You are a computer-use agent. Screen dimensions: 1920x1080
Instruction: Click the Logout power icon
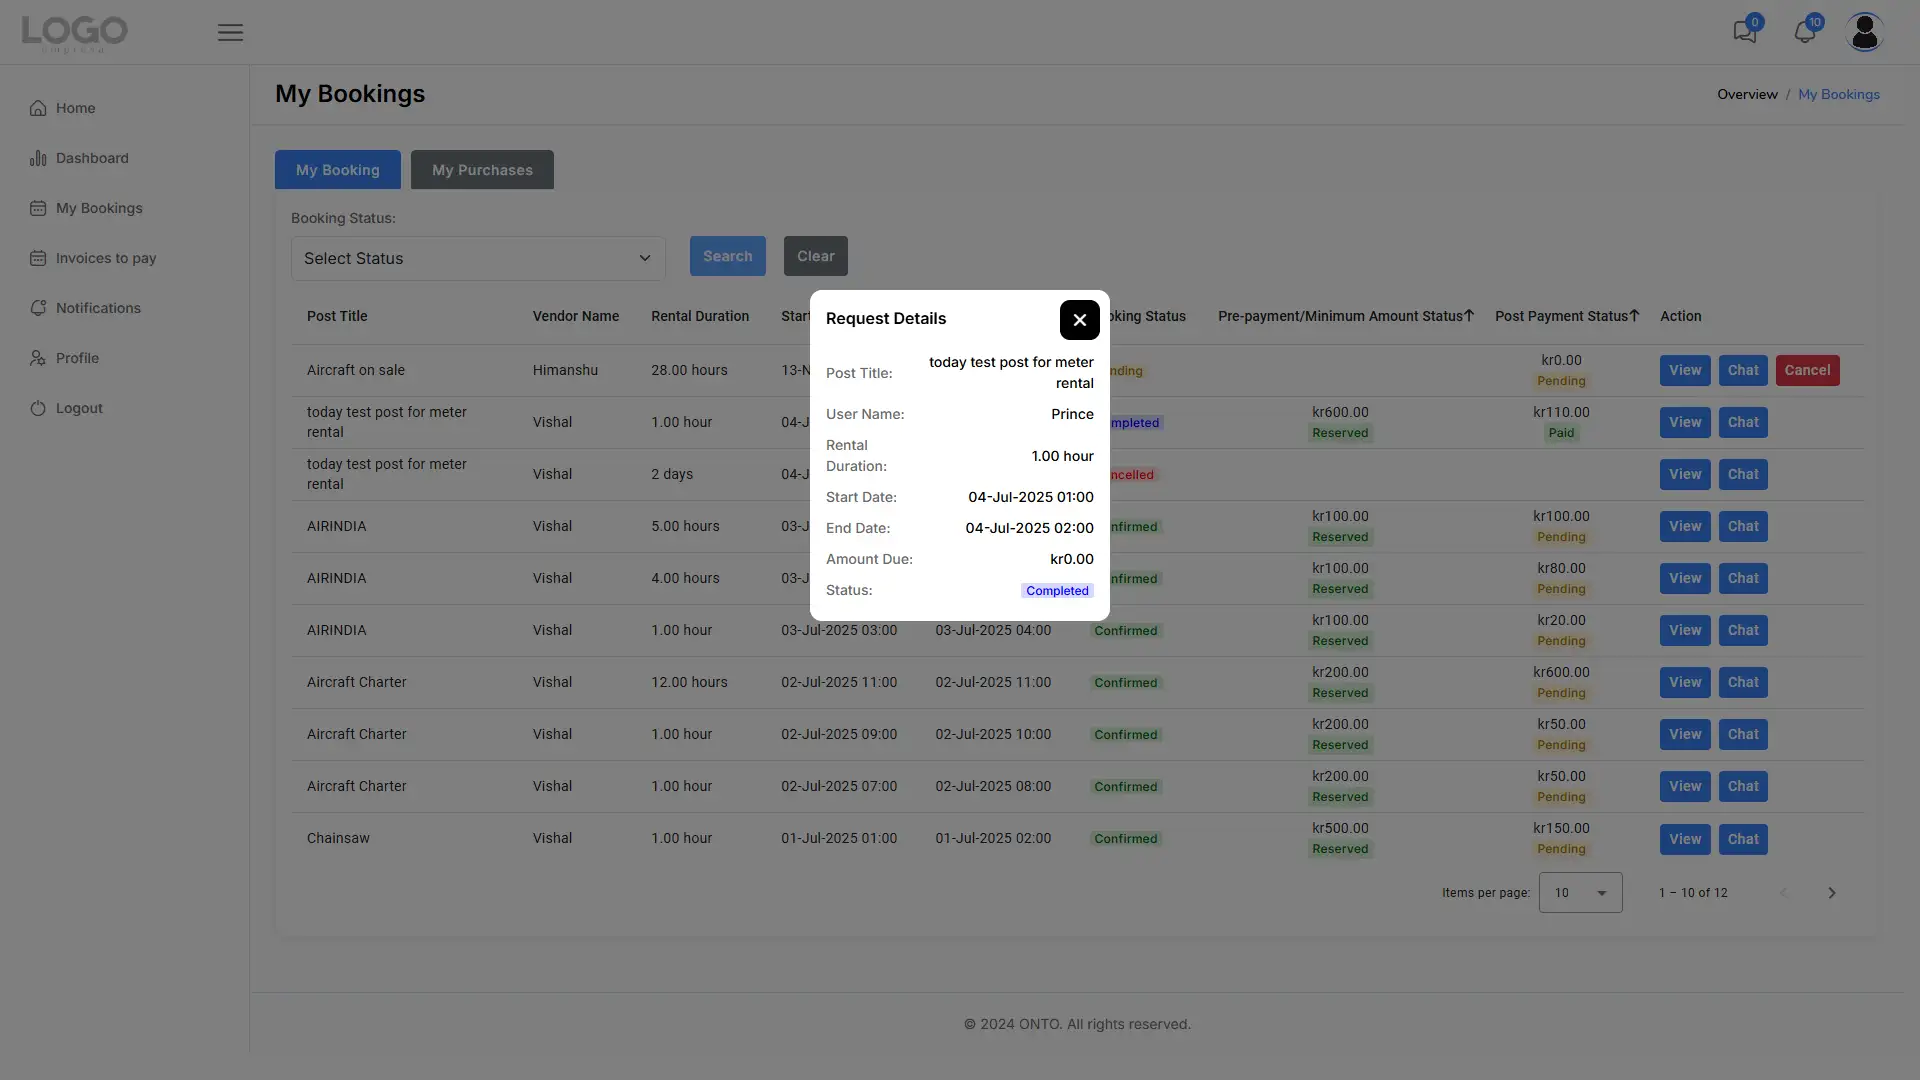(38, 408)
